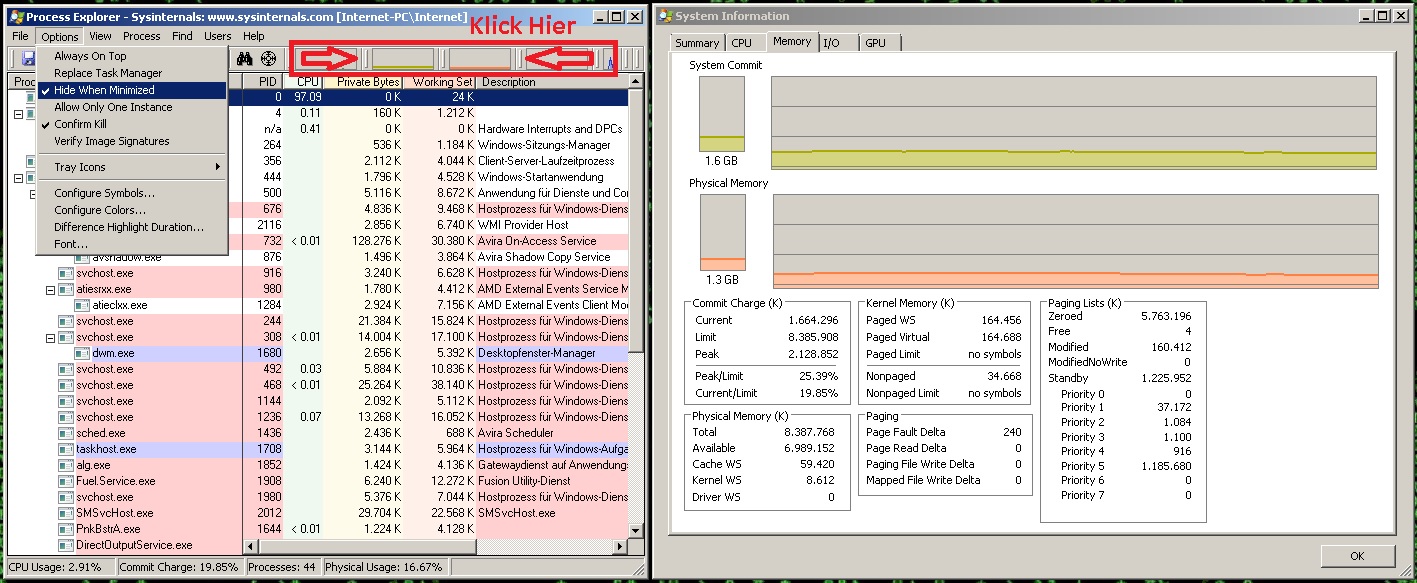The image size is (1417, 583).
Task: Click the Process Explorer title bar icon
Action: pyautogui.click(x=16, y=17)
